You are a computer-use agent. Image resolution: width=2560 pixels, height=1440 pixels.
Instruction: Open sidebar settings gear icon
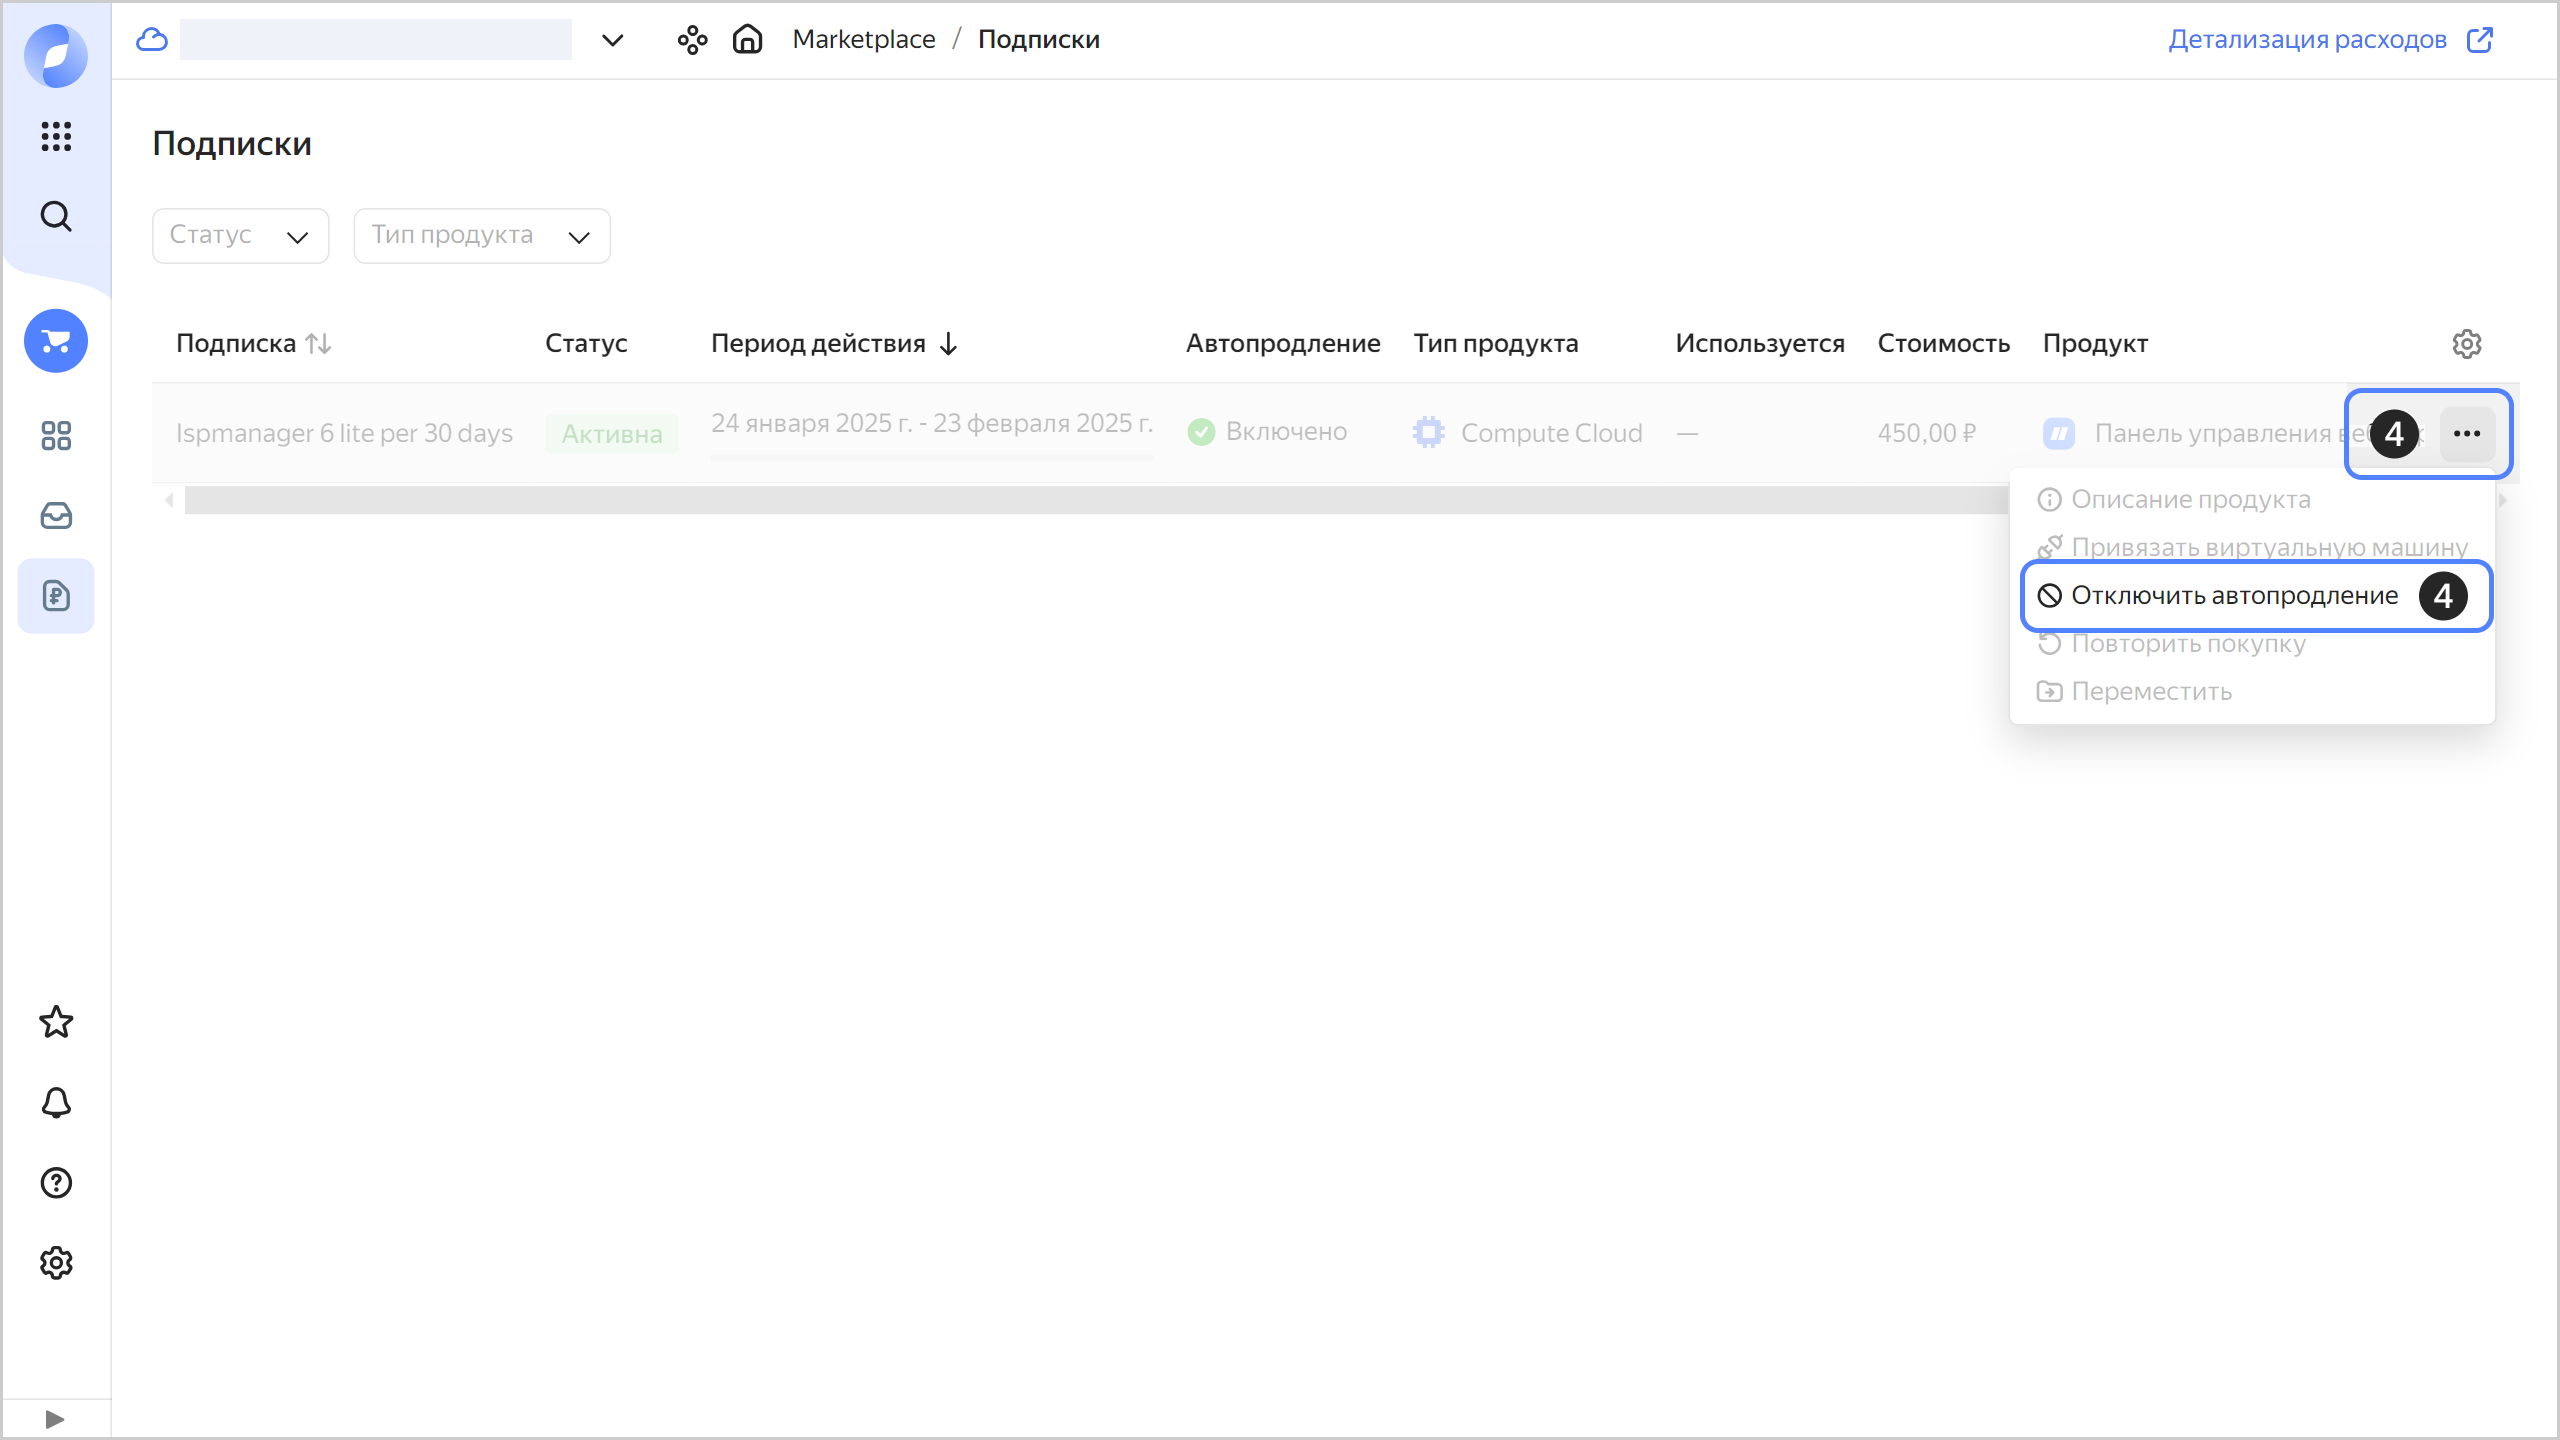pos(56,1263)
